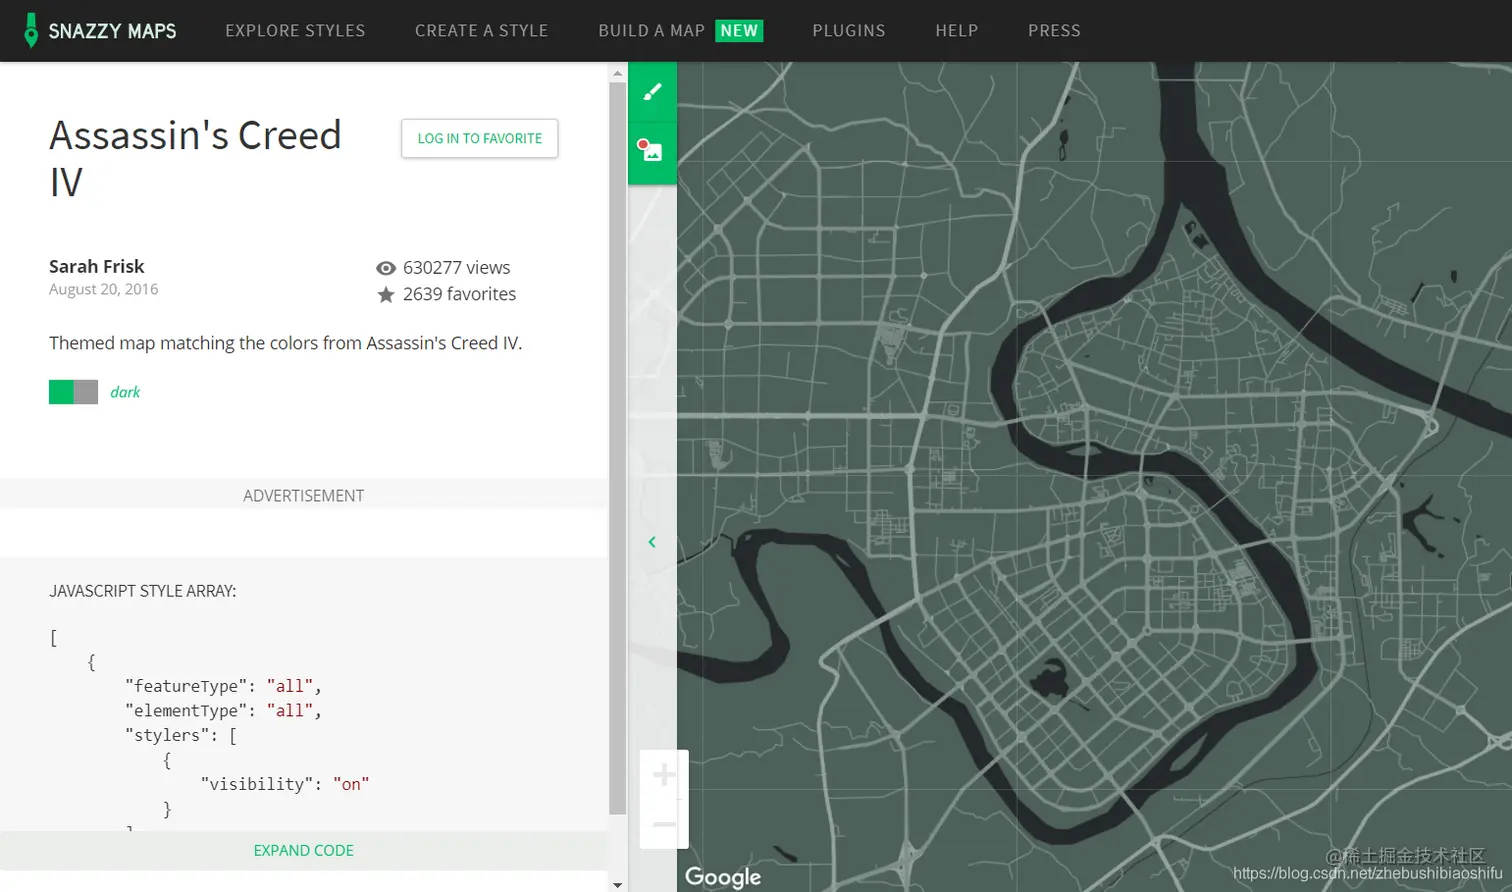This screenshot has width=1512, height=892.
Task: Pick the green color swatch
Action: pos(61,392)
